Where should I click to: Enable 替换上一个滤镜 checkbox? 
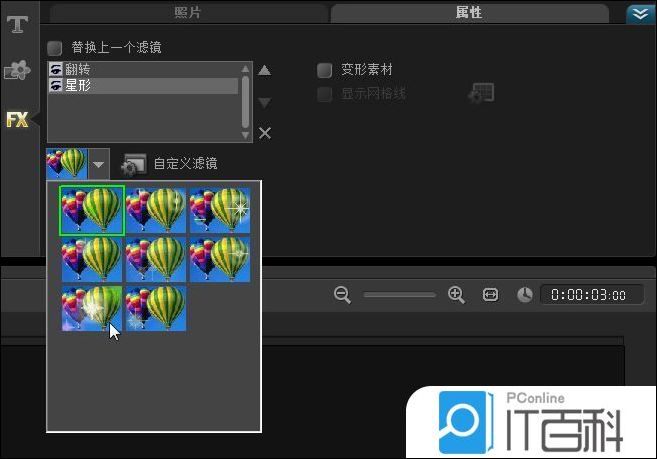pos(54,48)
